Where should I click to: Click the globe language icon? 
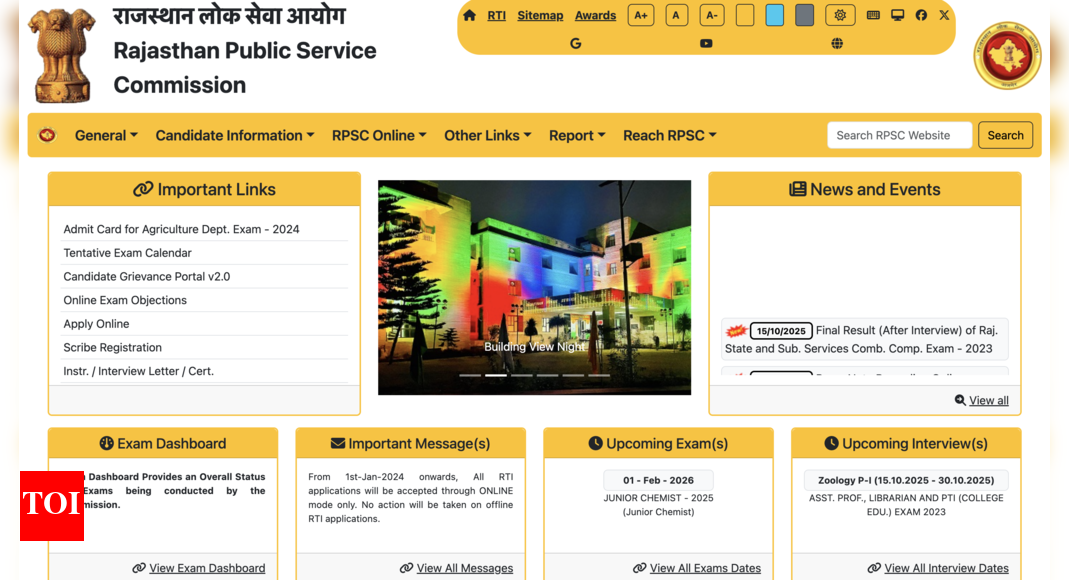pyautogui.click(x=837, y=43)
